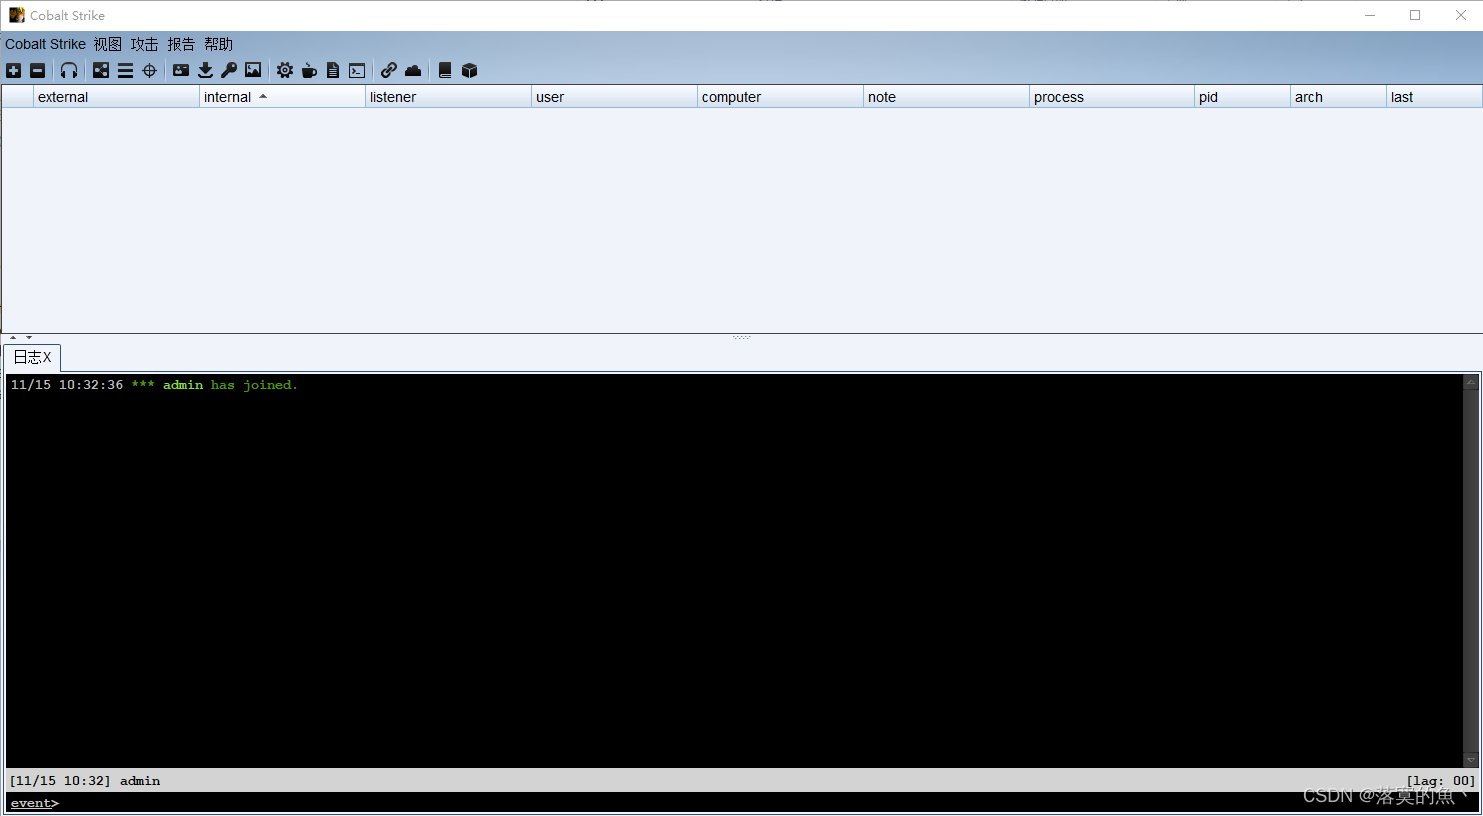Sort by the user column header

tap(614, 97)
